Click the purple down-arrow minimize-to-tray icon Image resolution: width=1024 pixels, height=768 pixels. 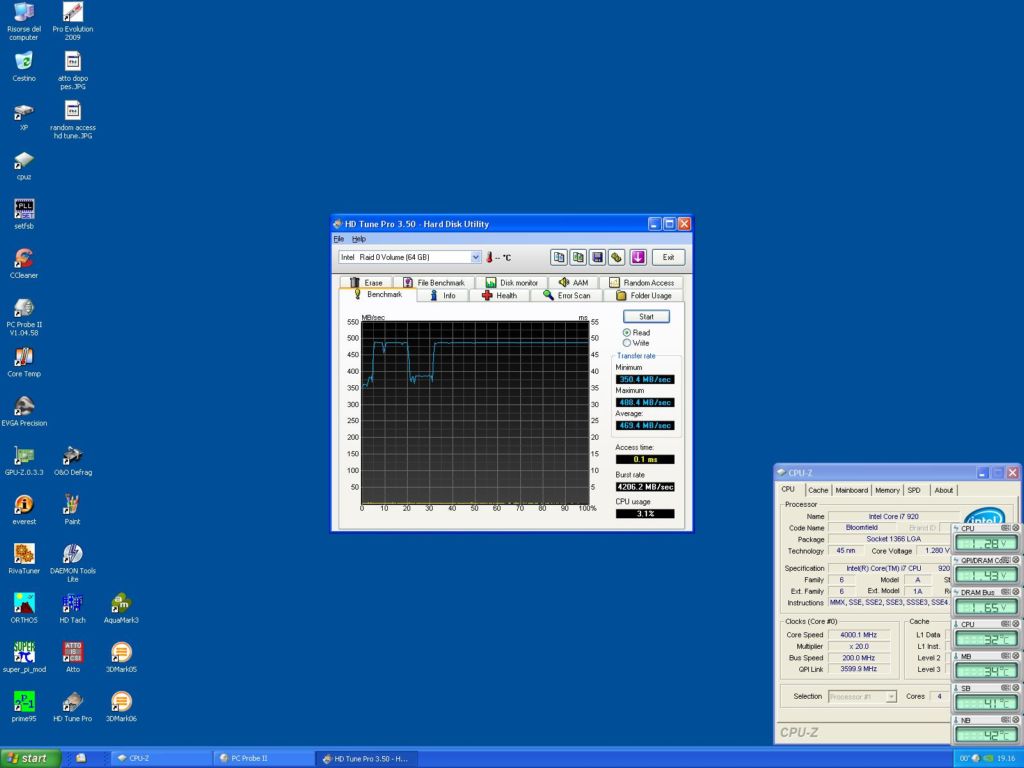click(x=638, y=257)
